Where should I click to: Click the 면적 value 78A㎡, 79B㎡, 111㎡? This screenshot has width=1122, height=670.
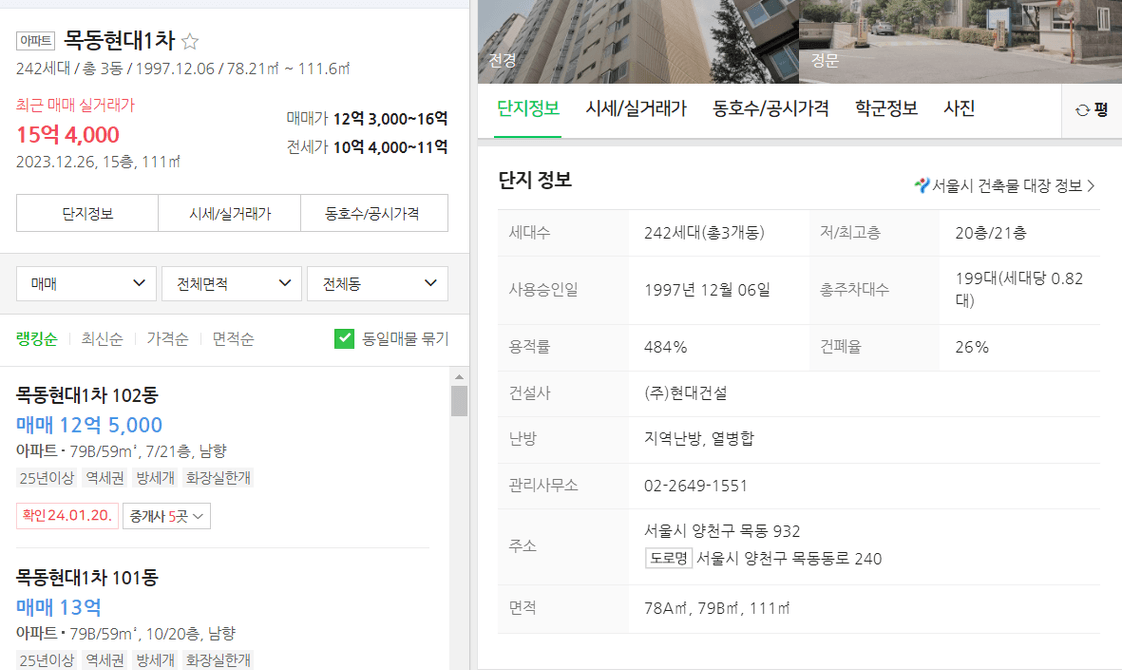717,608
